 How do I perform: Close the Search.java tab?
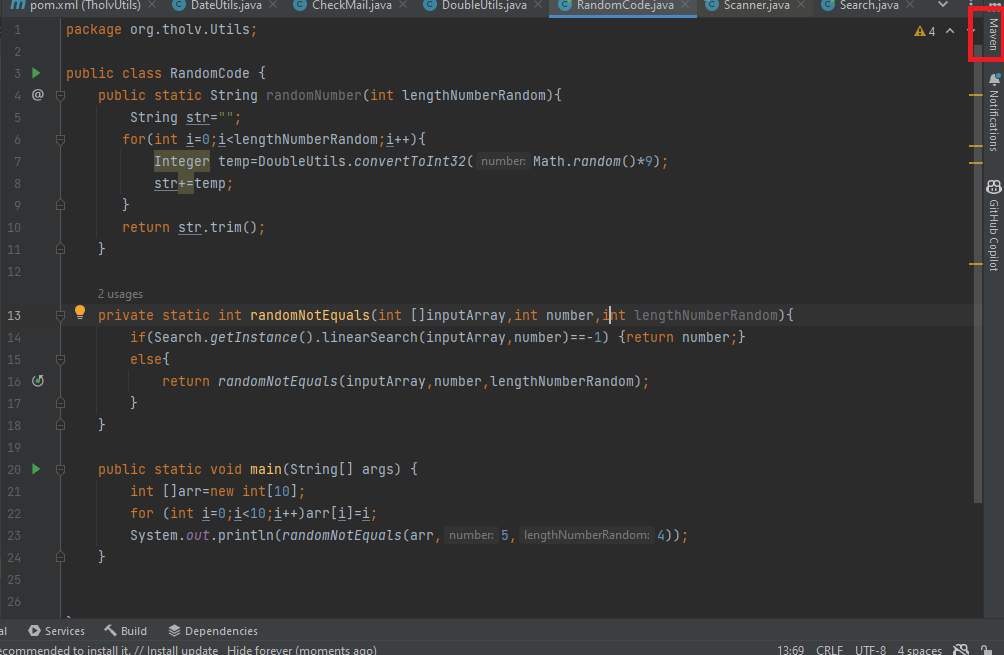pos(910,5)
